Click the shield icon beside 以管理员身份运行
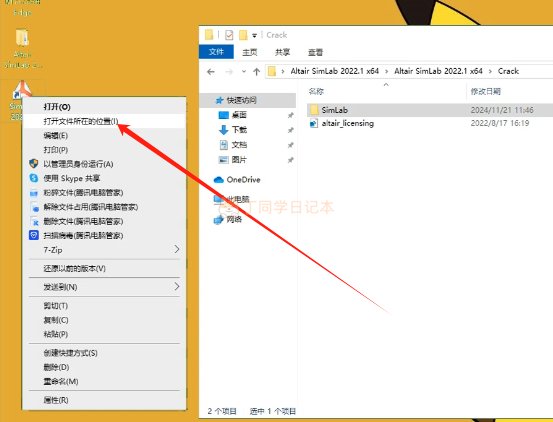The image size is (553, 422). click(34, 164)
